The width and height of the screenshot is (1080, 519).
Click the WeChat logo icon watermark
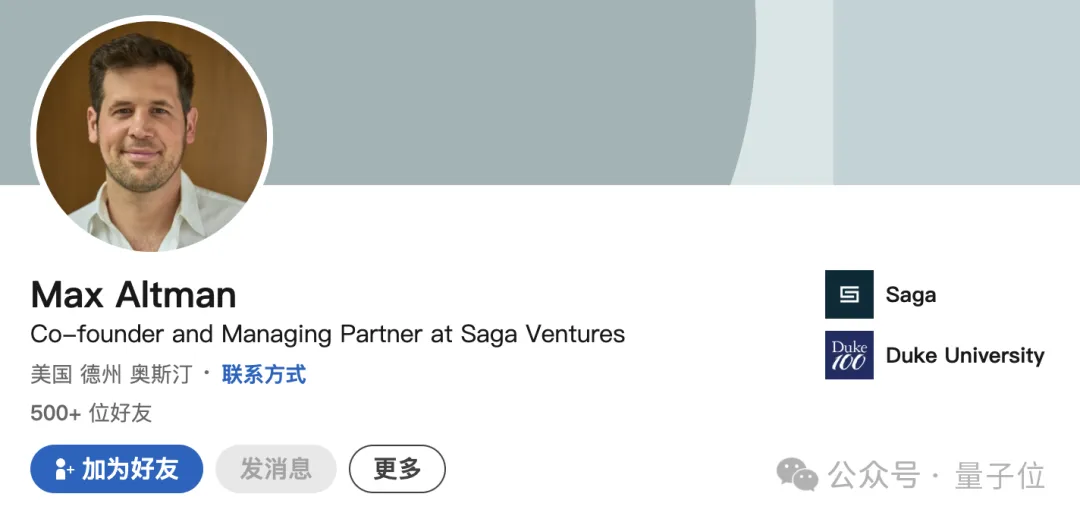pyautogui.click(x=797, y=475)
